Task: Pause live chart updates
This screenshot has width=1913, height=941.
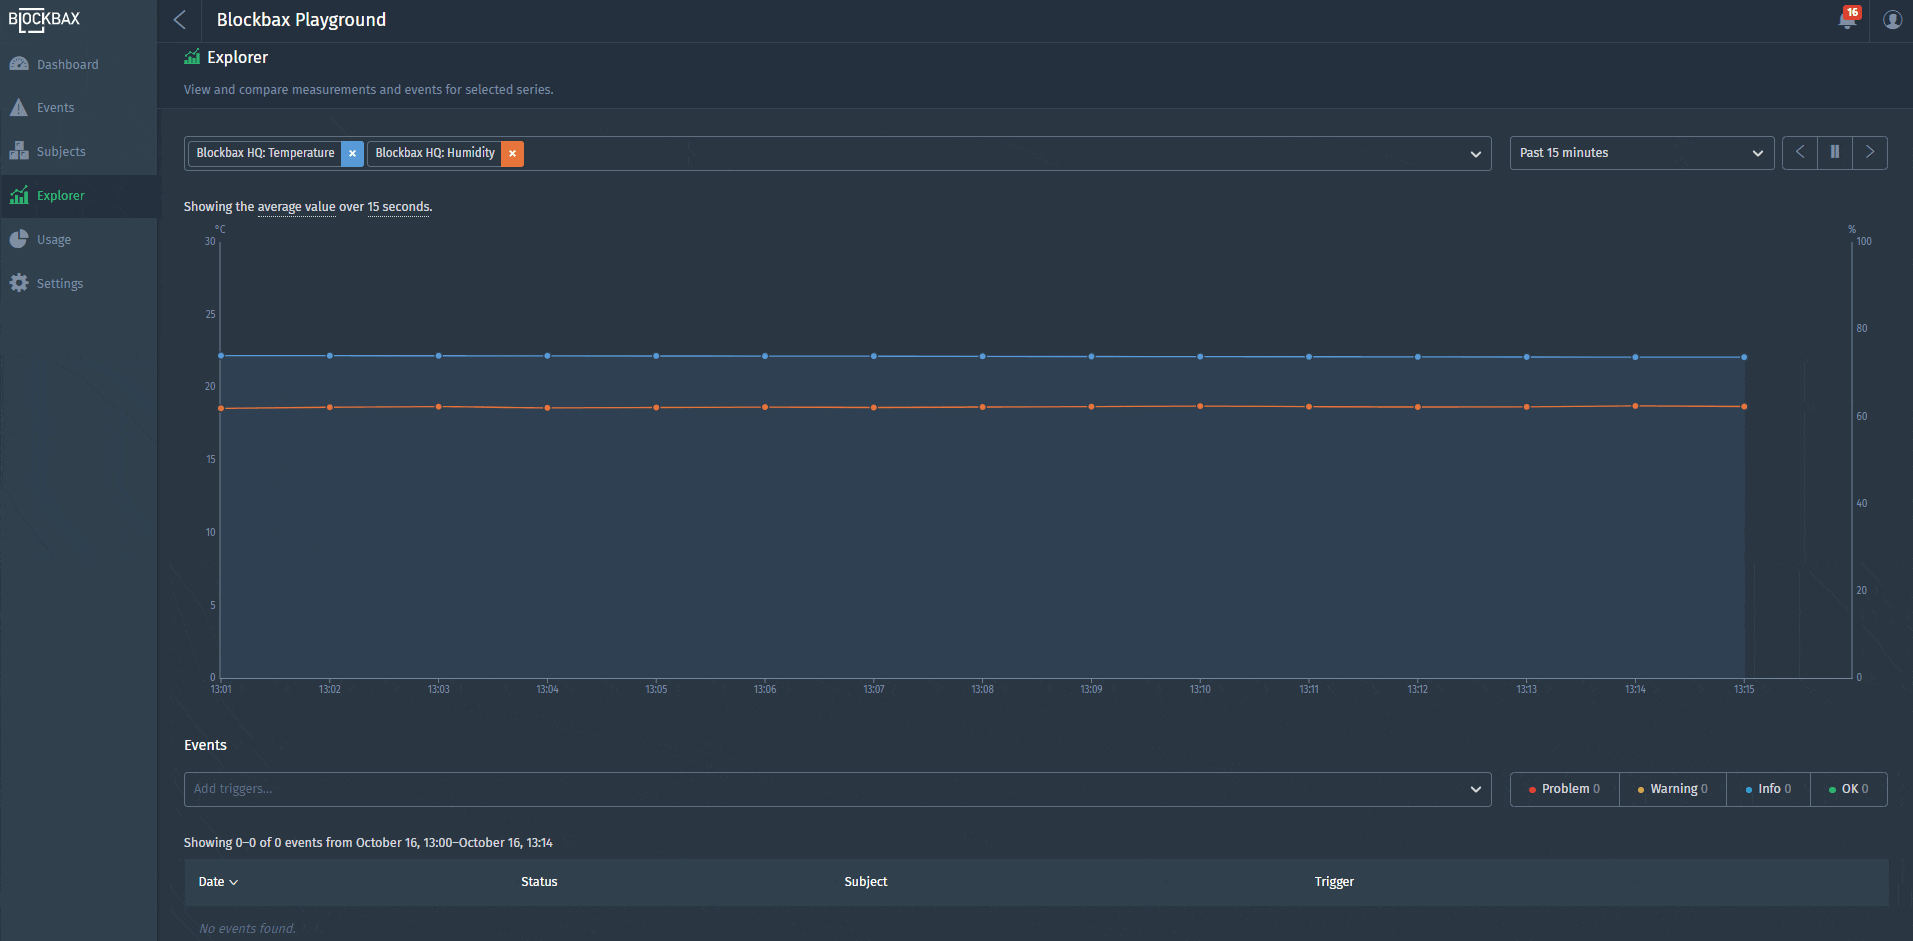Action: point(1834,153)
